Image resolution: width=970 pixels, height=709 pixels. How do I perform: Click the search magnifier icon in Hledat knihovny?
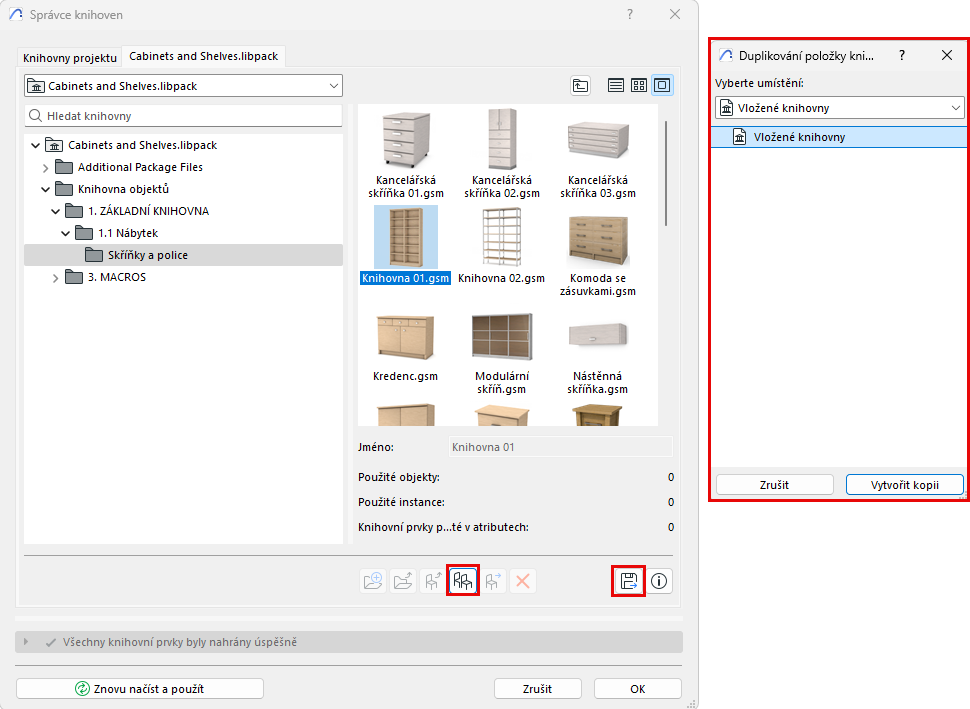[x=36, y=116]
